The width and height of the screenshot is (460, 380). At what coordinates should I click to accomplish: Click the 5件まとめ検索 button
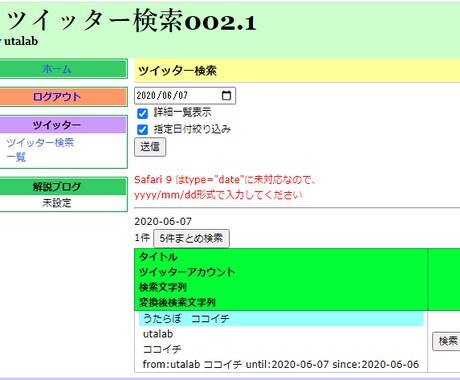tap(191, 238)
